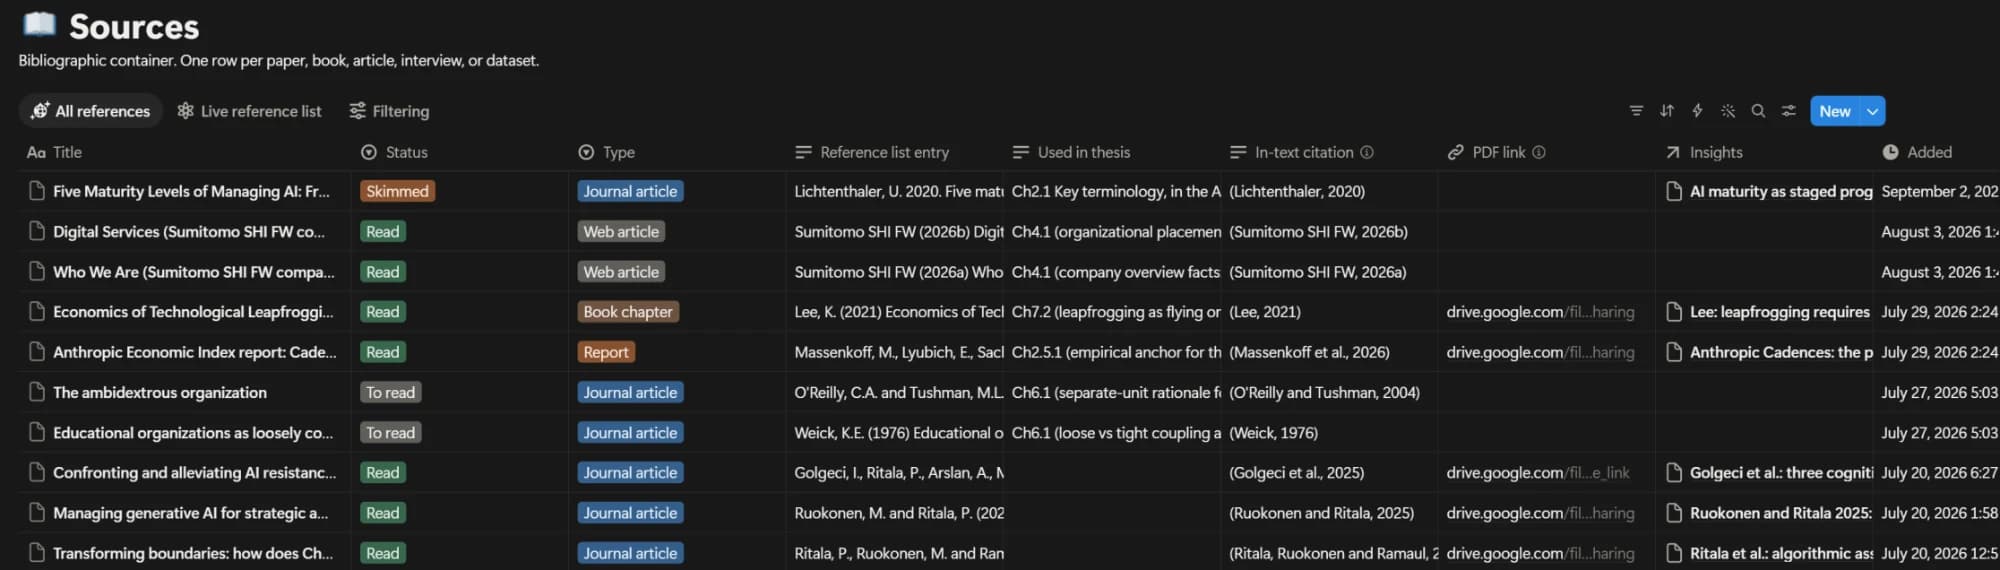The image size is (2000, 570).
Task: Open the Google Drive link for Lee 2021
Action: pos(1540,312)
